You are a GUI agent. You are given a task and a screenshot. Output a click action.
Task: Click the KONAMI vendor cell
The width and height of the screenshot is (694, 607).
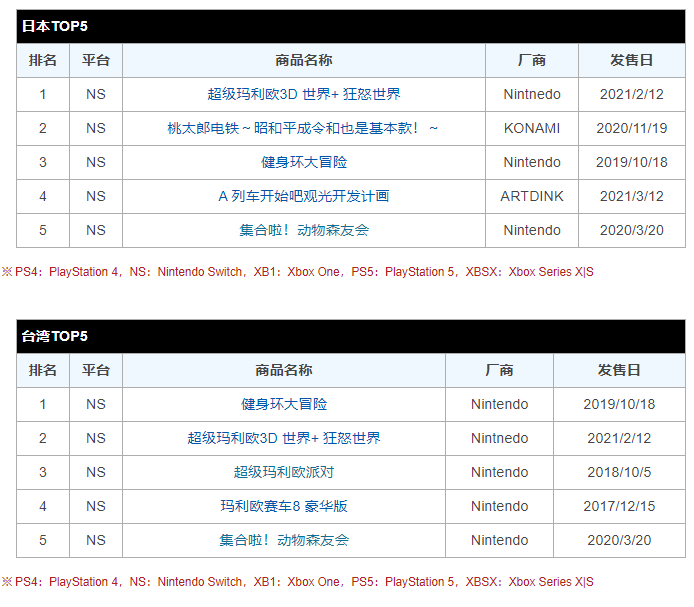pos(532,128)
